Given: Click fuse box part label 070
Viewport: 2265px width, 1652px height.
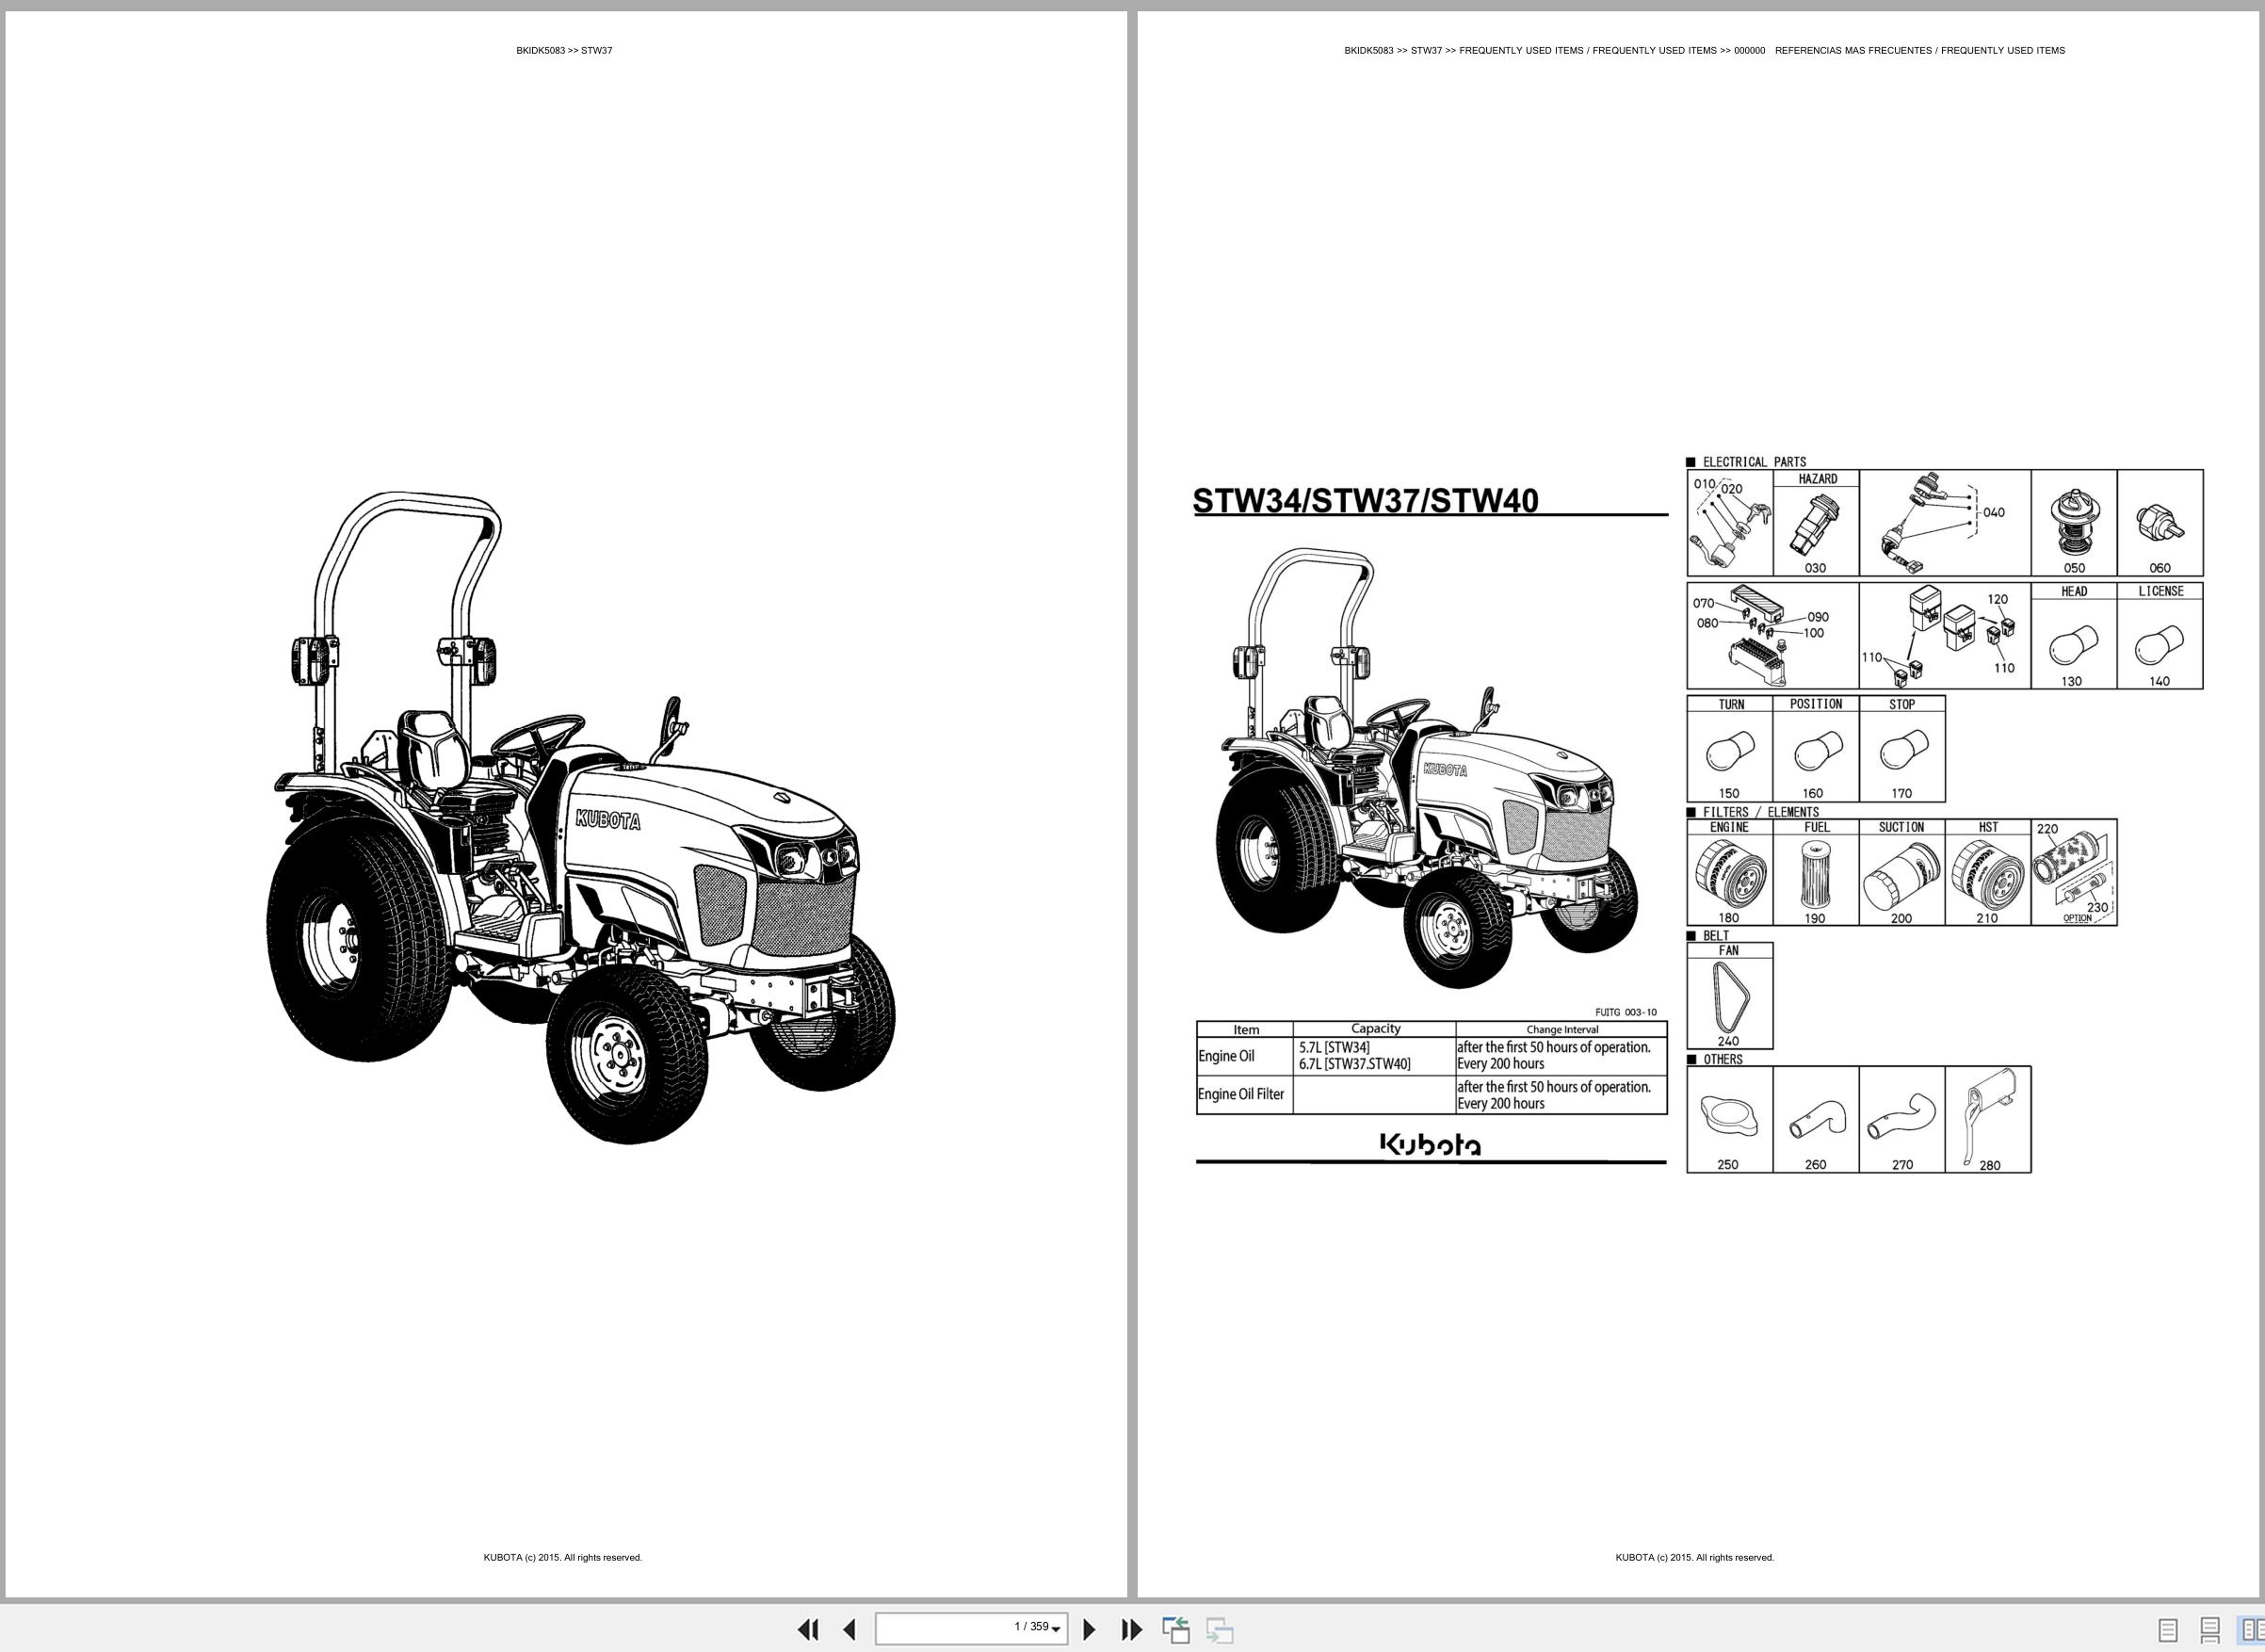Looking at the screenshot, I should point(1703,603).
